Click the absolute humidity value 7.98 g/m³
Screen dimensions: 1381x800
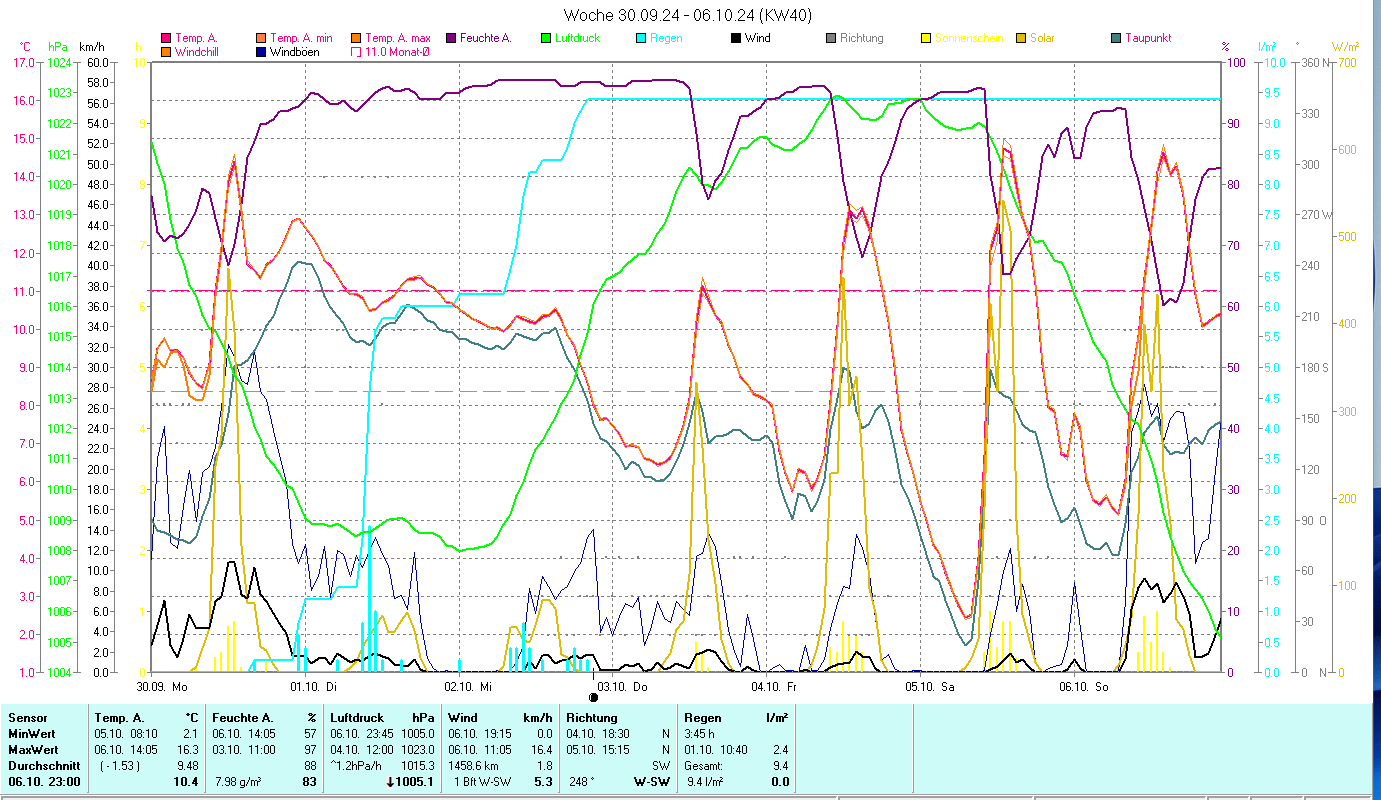238,782
